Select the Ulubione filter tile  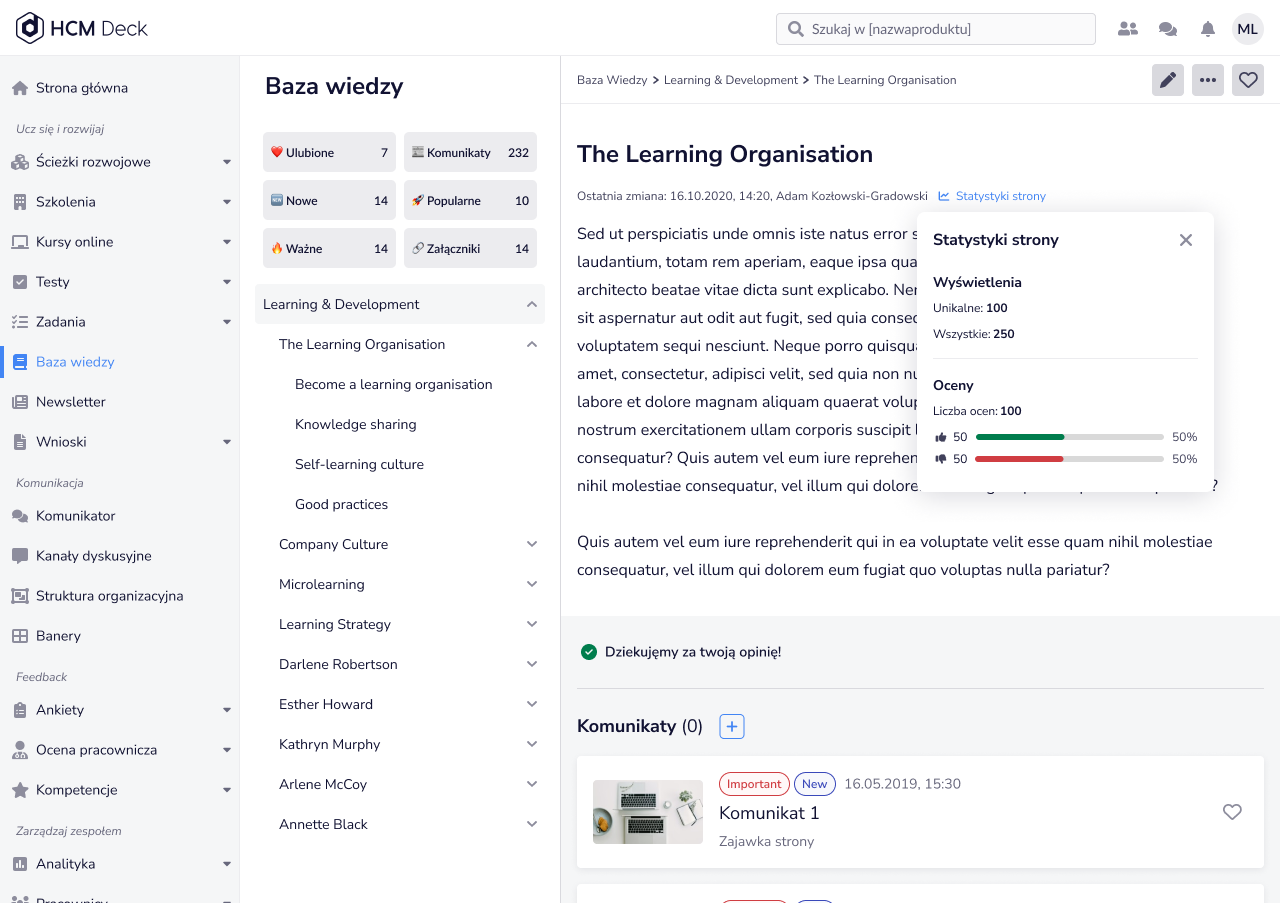point(329,153)
